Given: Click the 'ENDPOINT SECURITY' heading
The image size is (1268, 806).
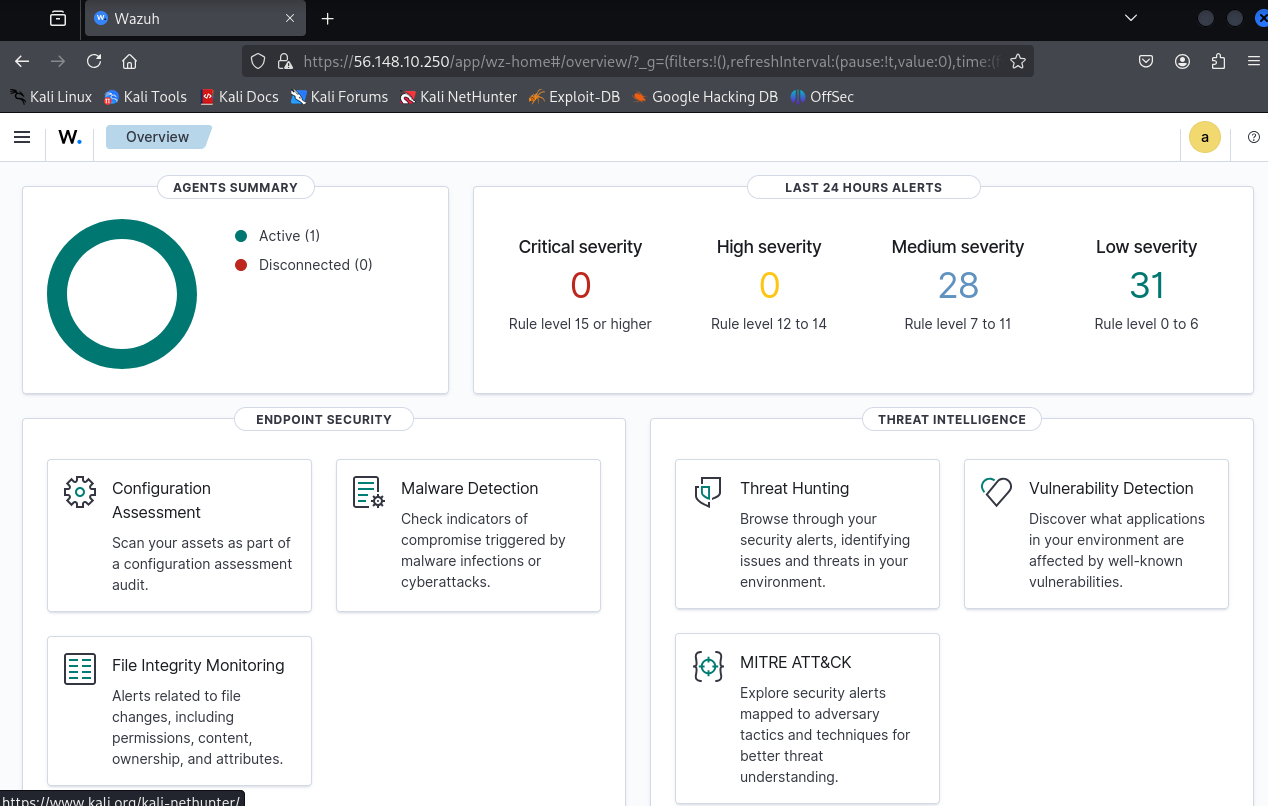Looking at the screenshot, I should click(x=324, y=419).
